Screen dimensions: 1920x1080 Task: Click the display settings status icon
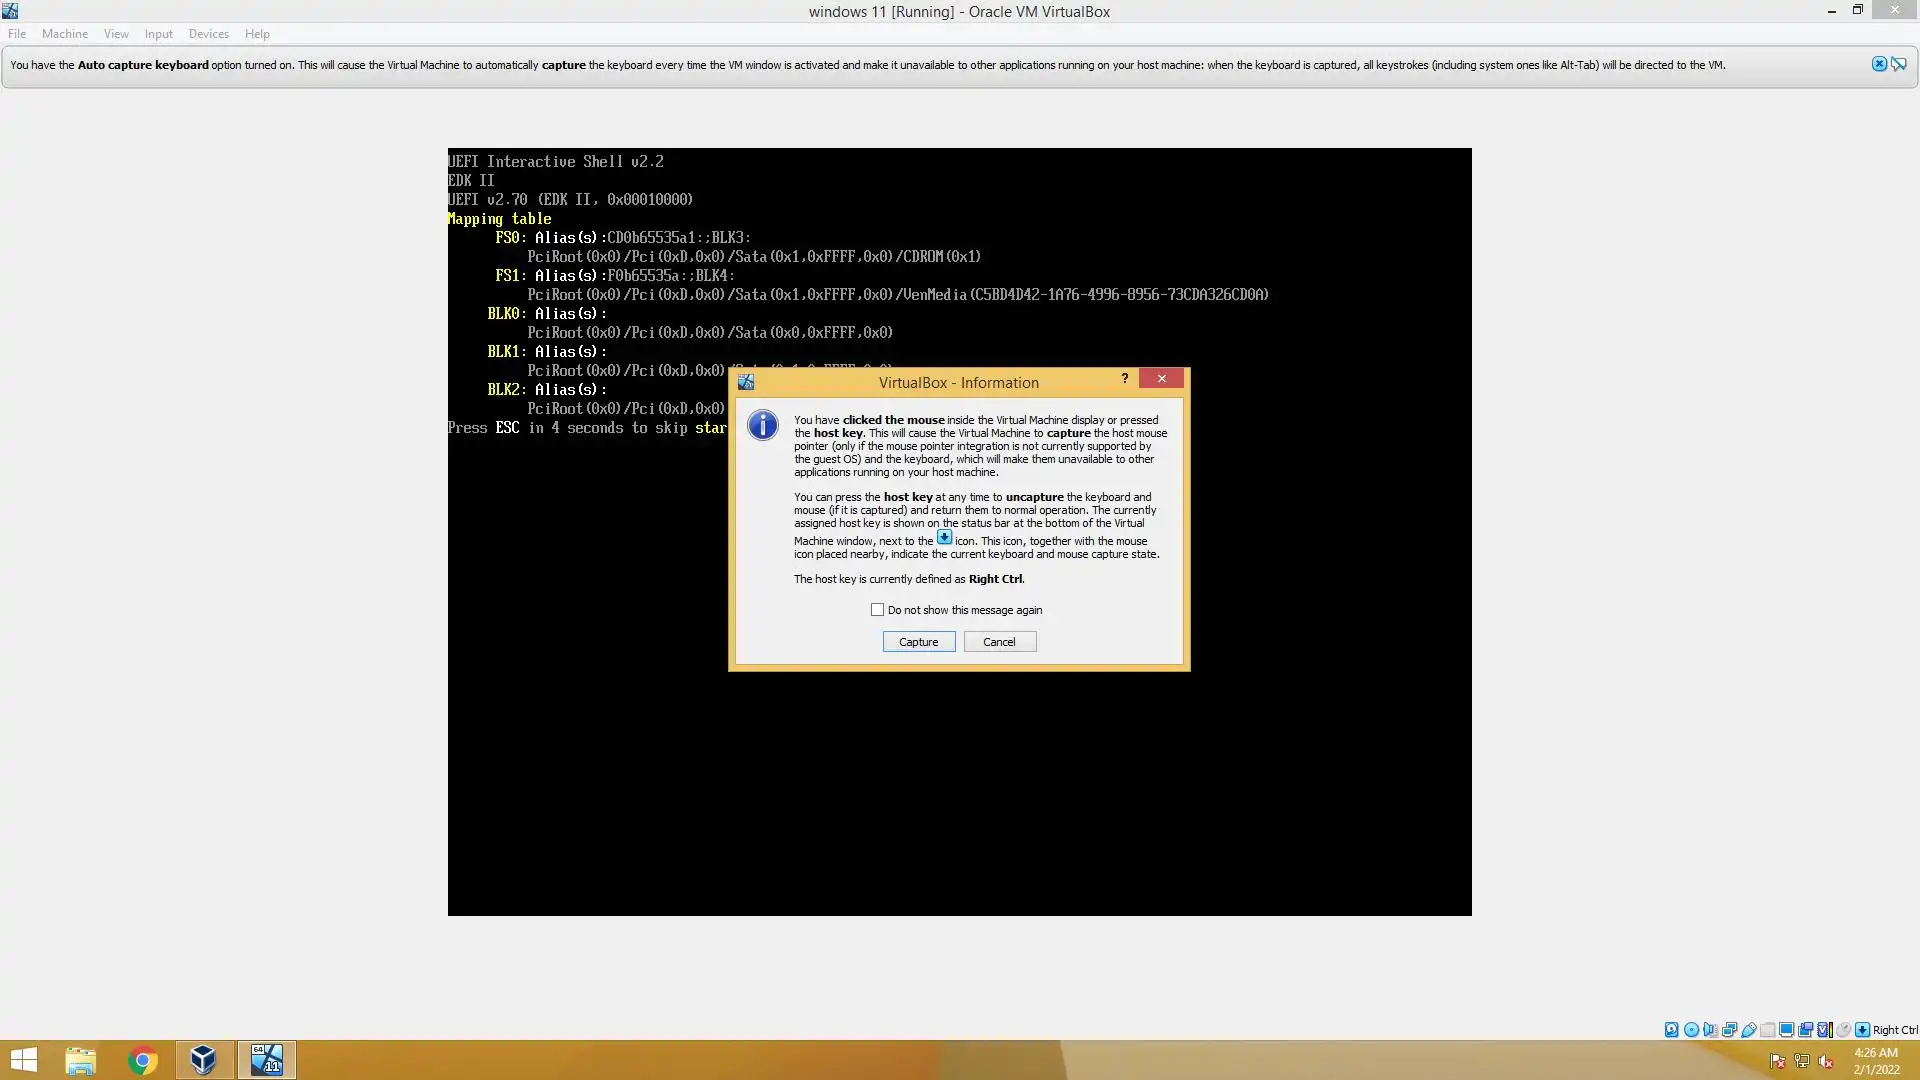[1786, 1030]
